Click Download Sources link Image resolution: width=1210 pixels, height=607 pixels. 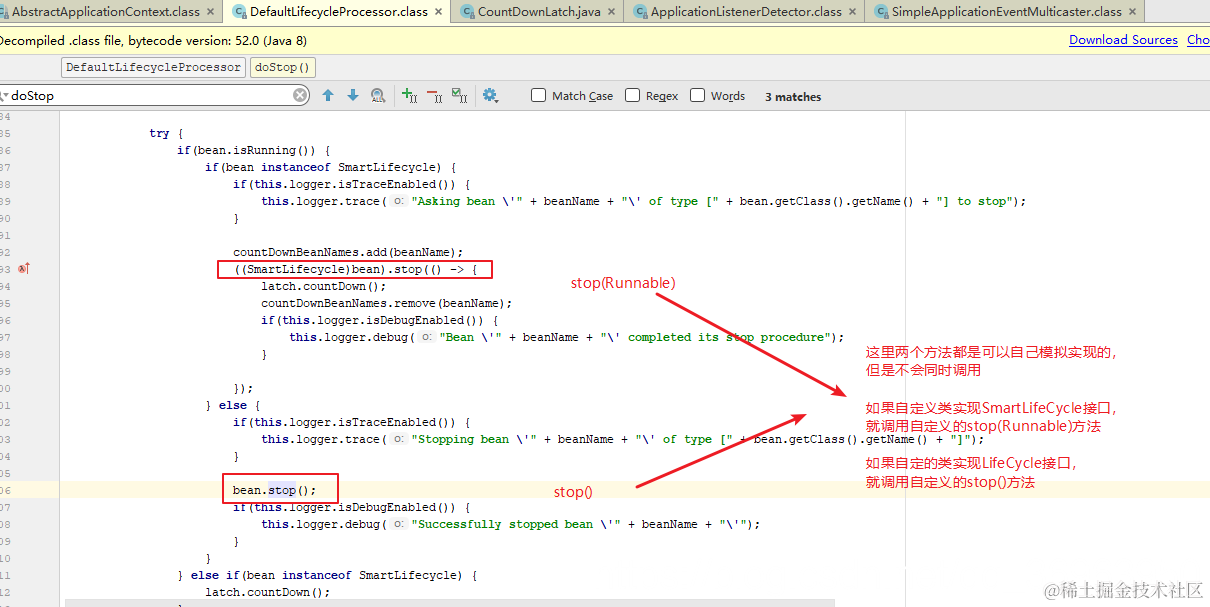coord(1123,40)
